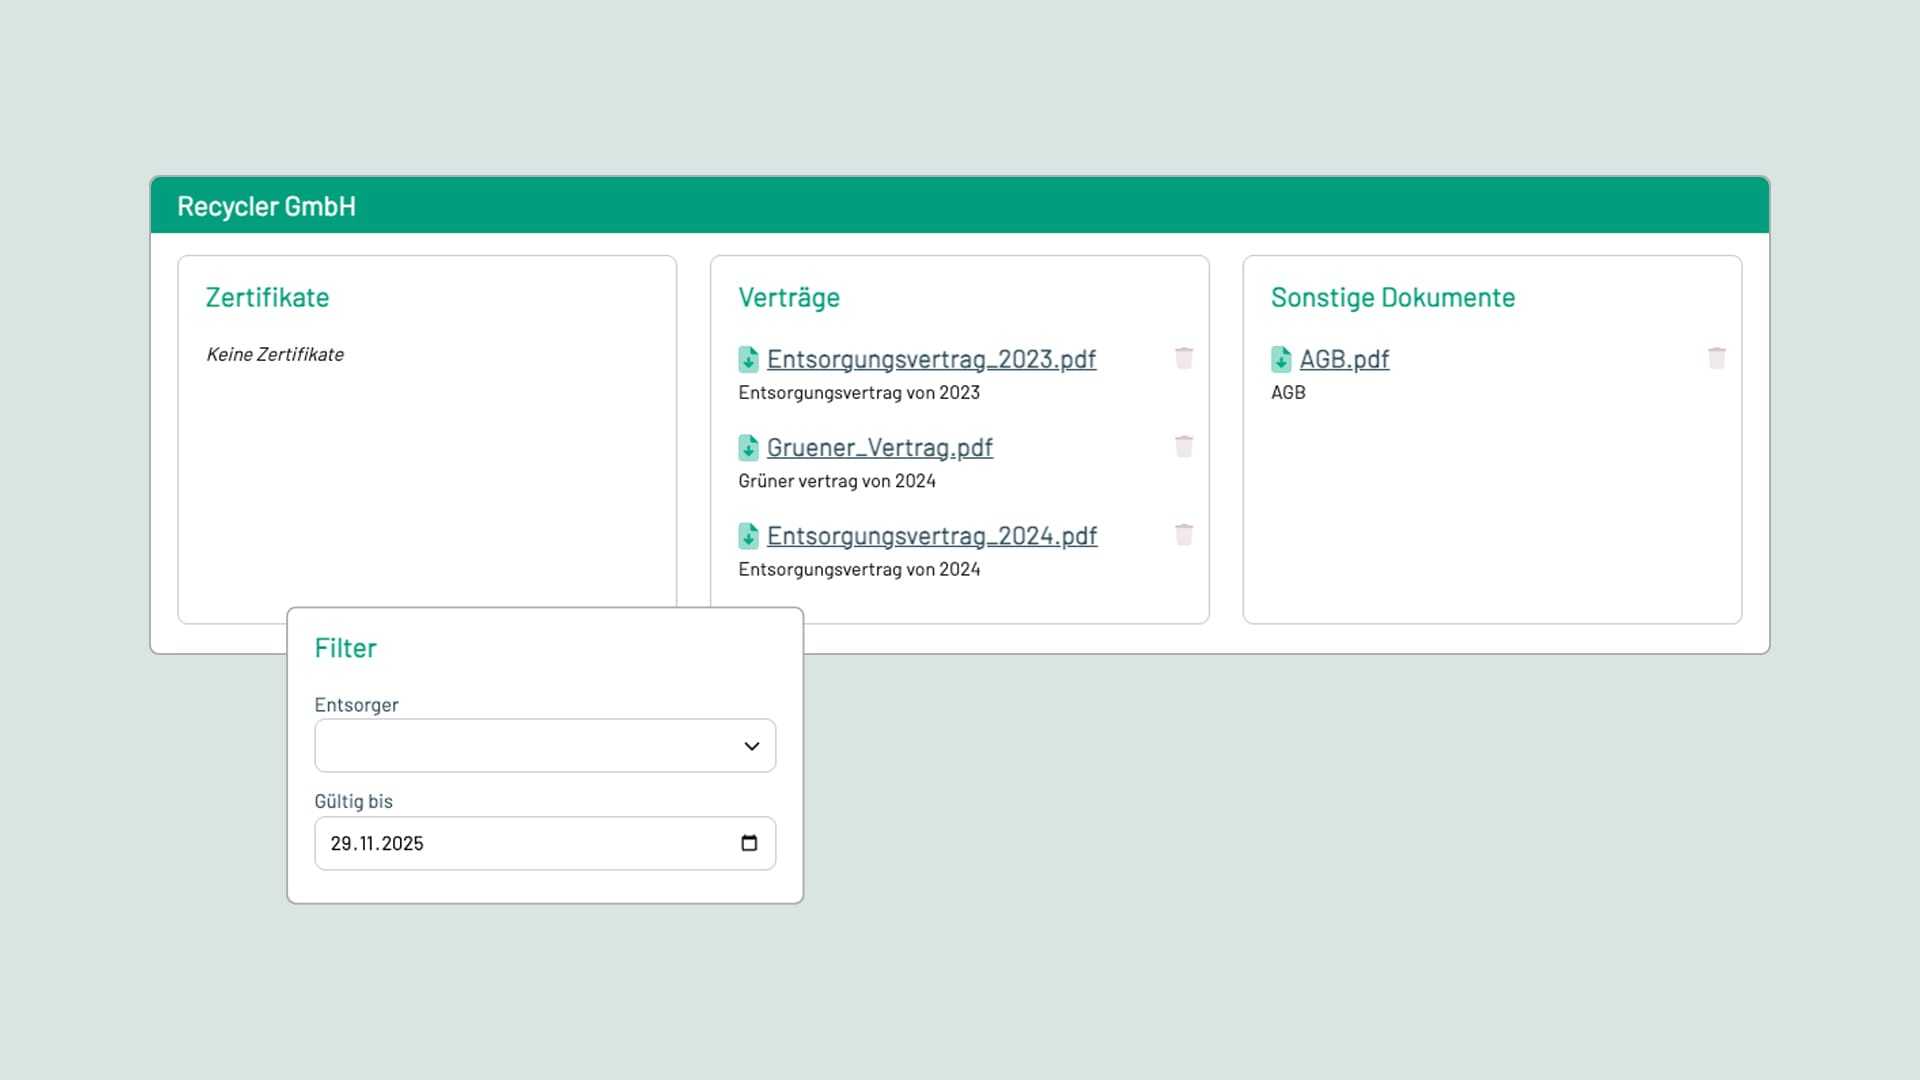Image resolution: width=1920 pixels, height=1080 pixels.
Task: Click the Entsorger dropdown chevron arrow
Action: click(x=752, y=746)
